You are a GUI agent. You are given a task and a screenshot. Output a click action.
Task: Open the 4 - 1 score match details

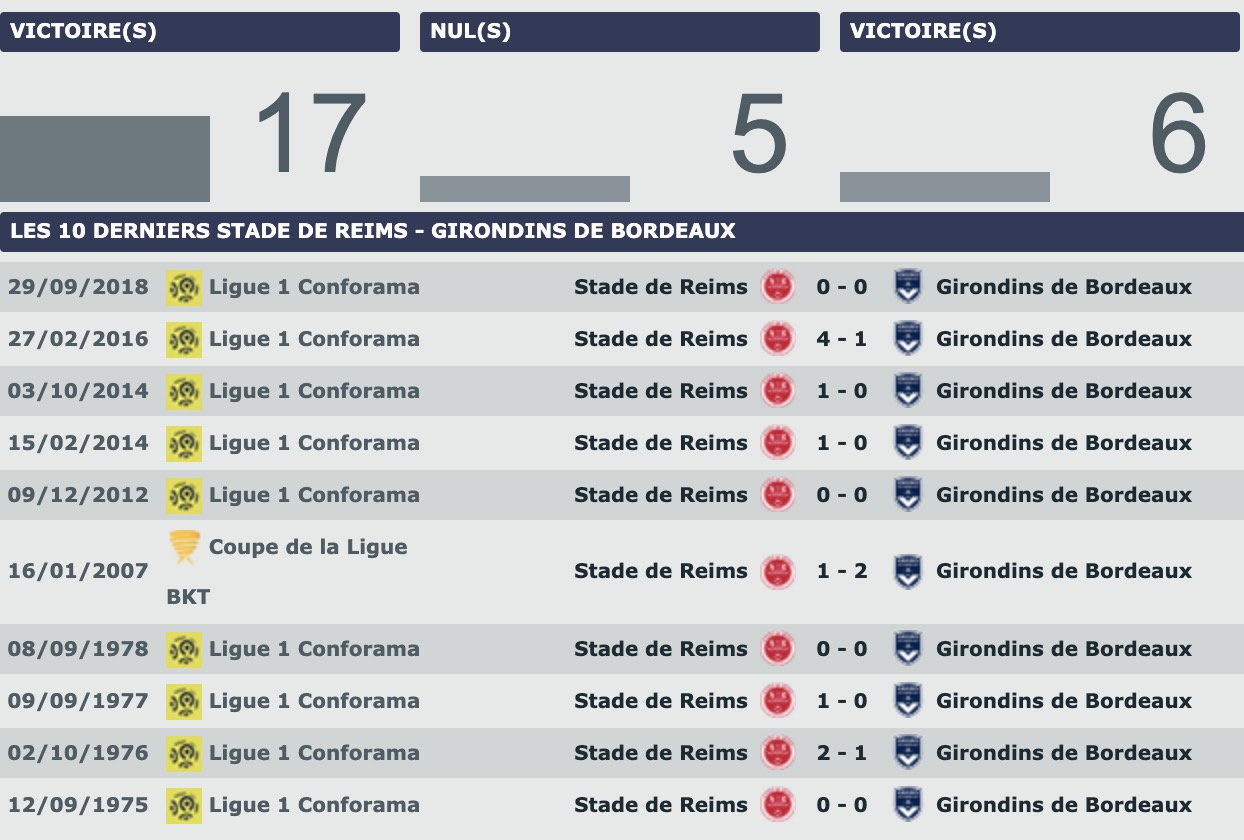(841, 339)
